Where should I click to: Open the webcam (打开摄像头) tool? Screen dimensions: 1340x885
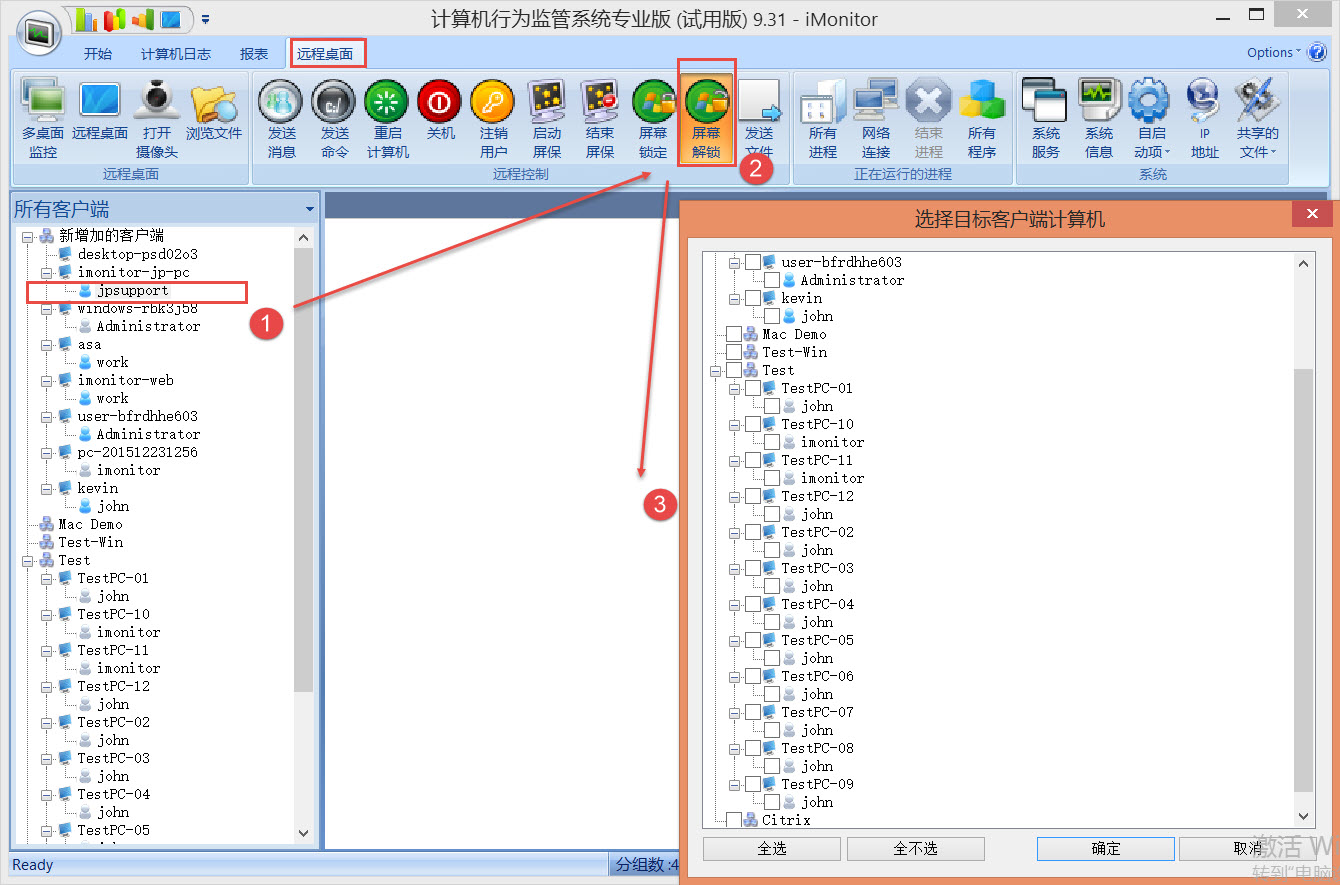[x=157, y=120]
